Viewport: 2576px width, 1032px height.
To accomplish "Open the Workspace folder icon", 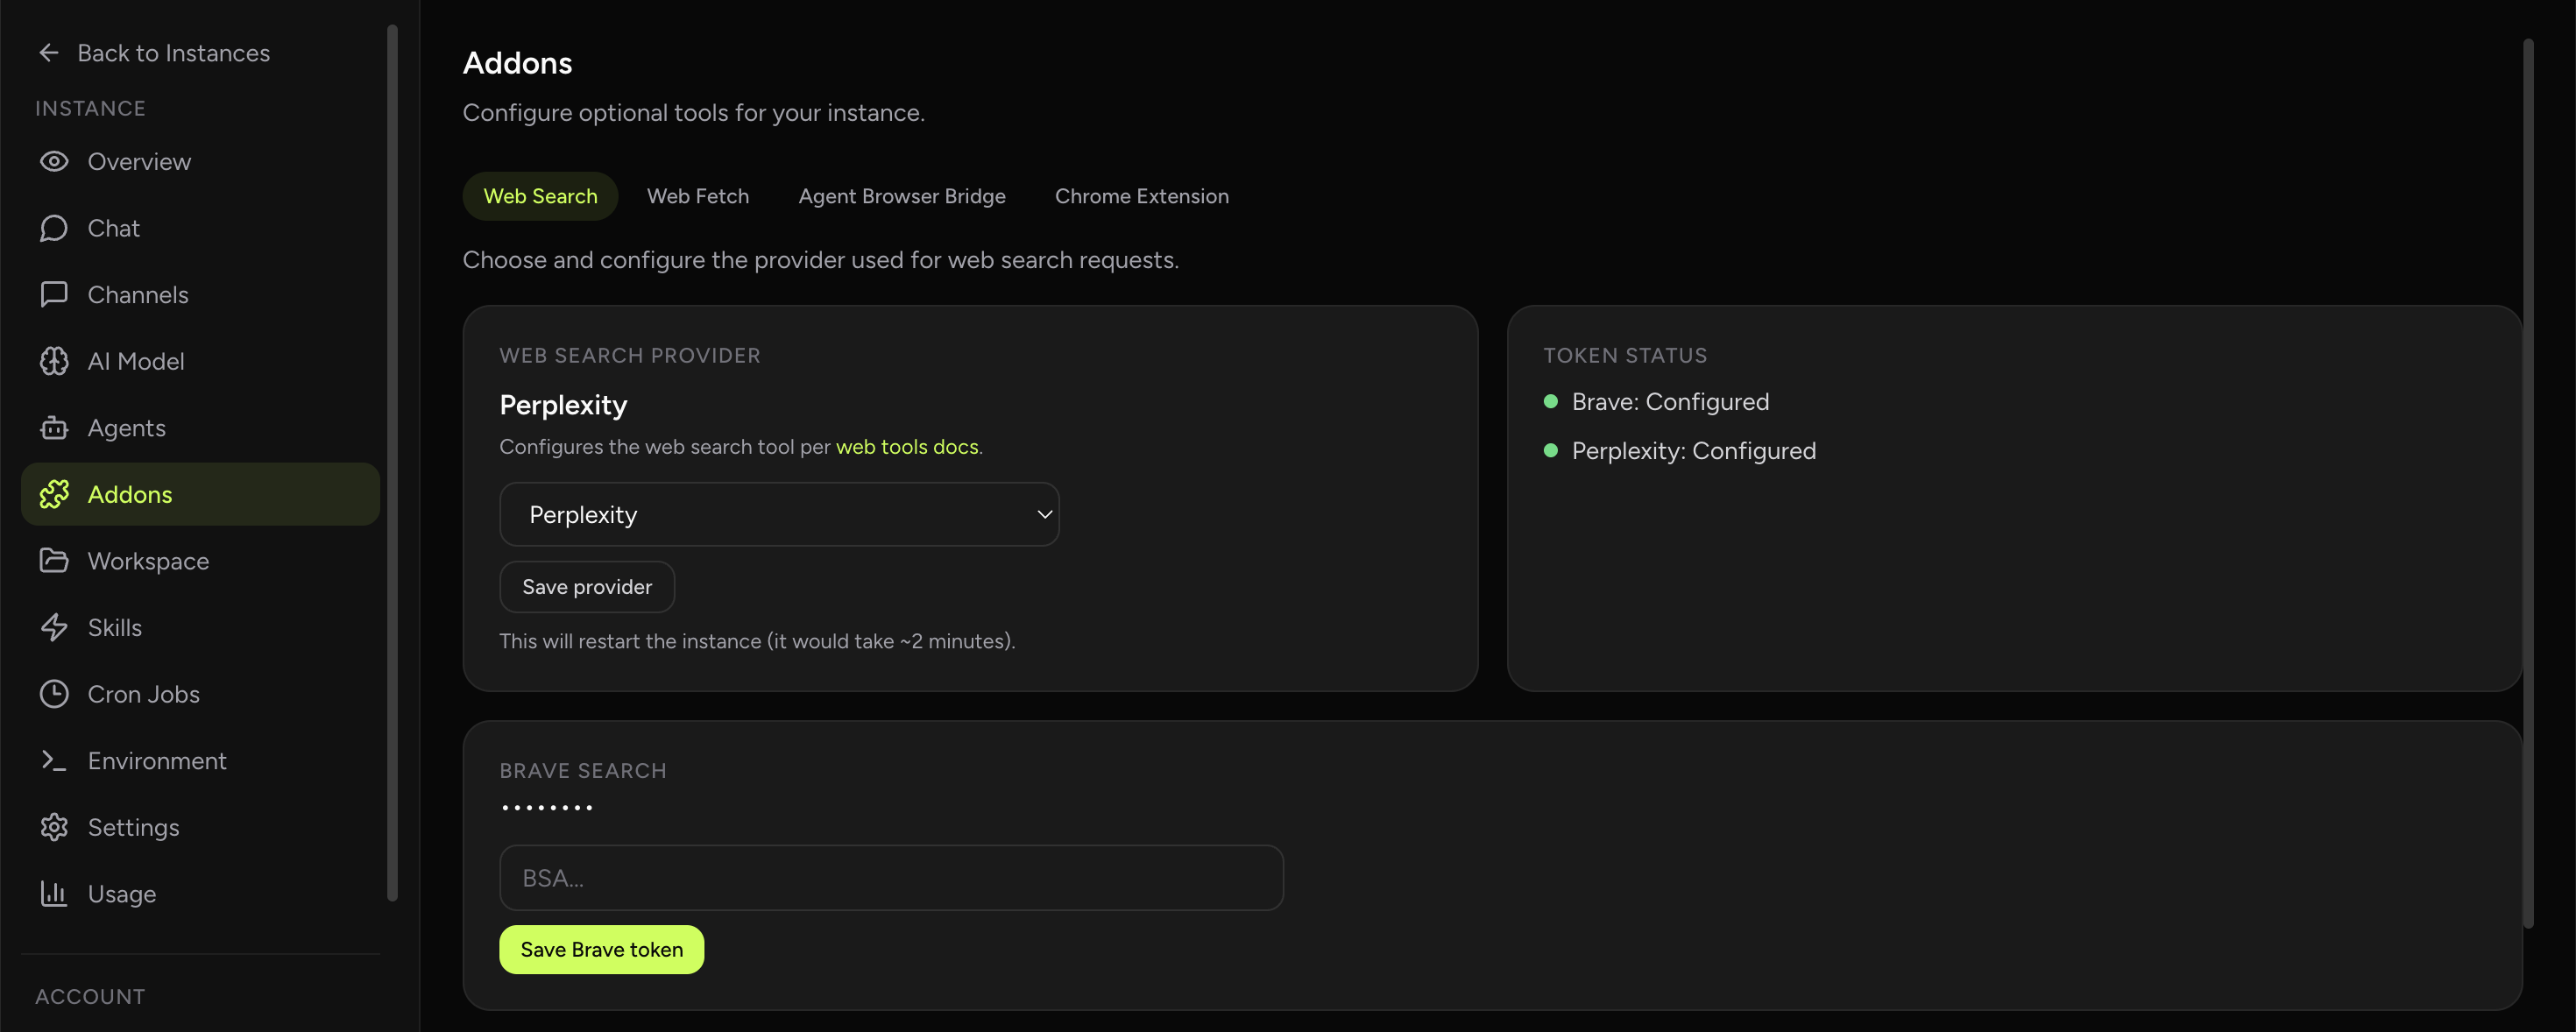I will tap(54, 560).
